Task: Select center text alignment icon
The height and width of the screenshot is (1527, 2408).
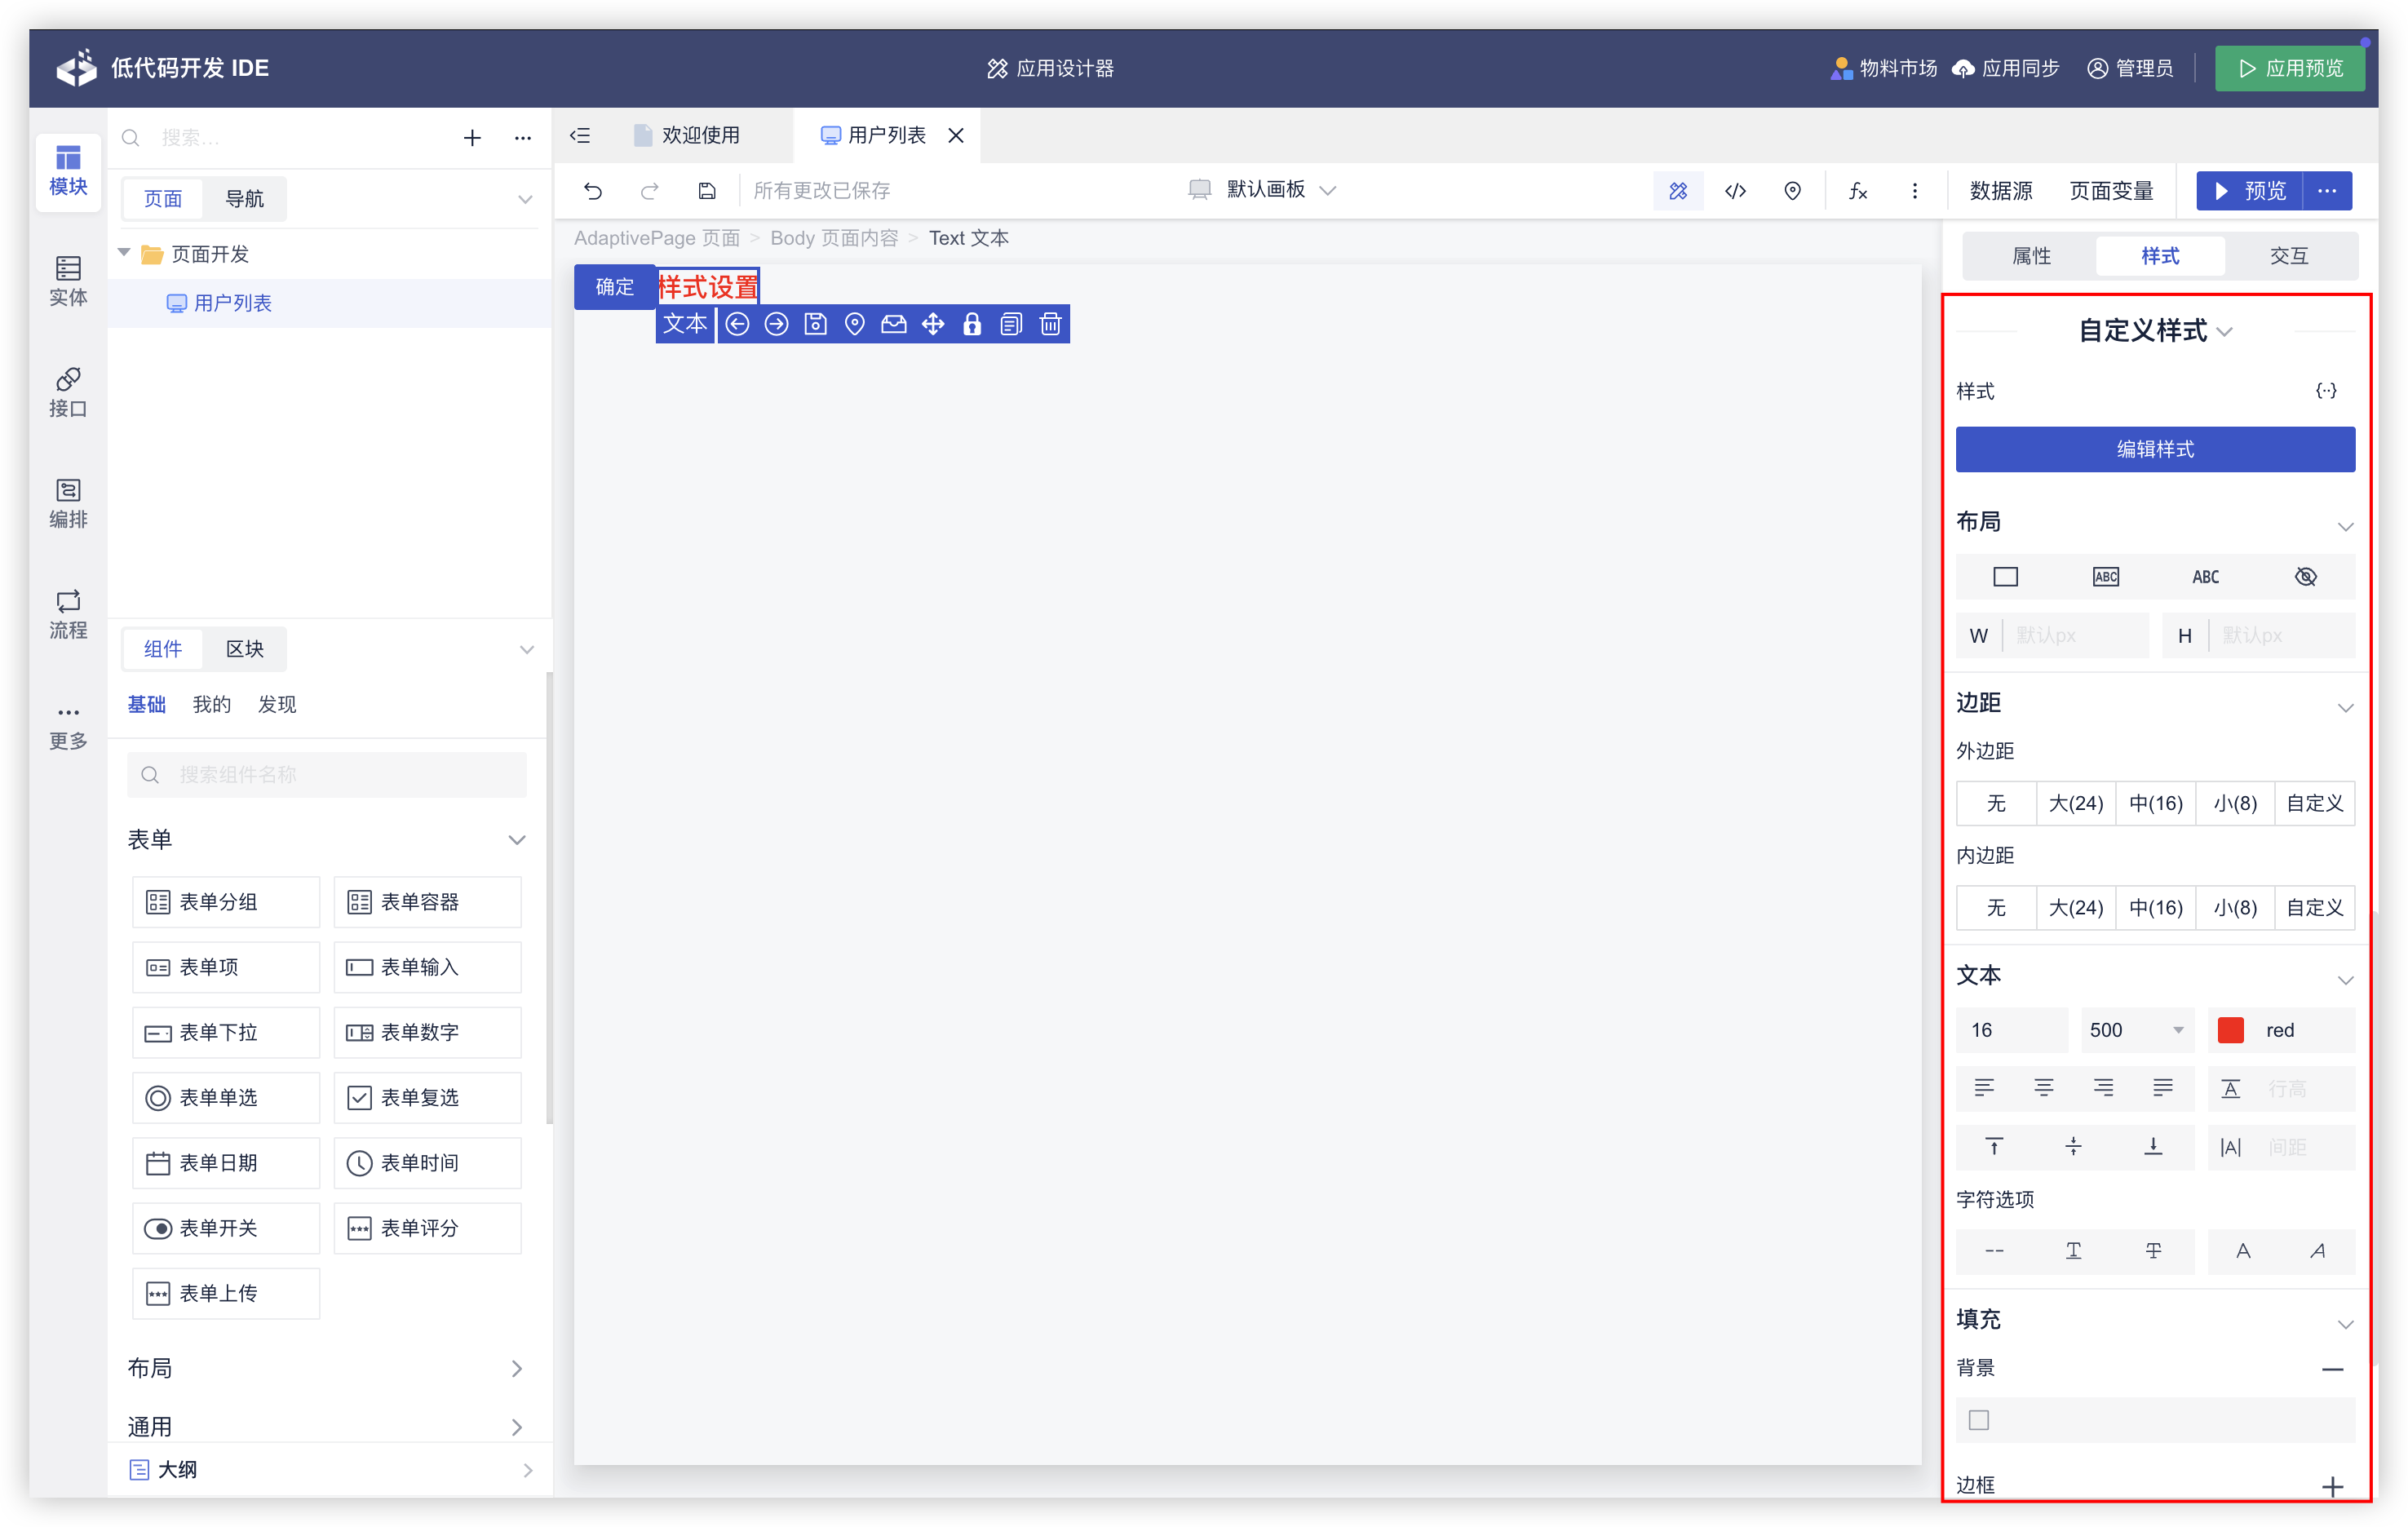Action: (x=2043, y=1088)
